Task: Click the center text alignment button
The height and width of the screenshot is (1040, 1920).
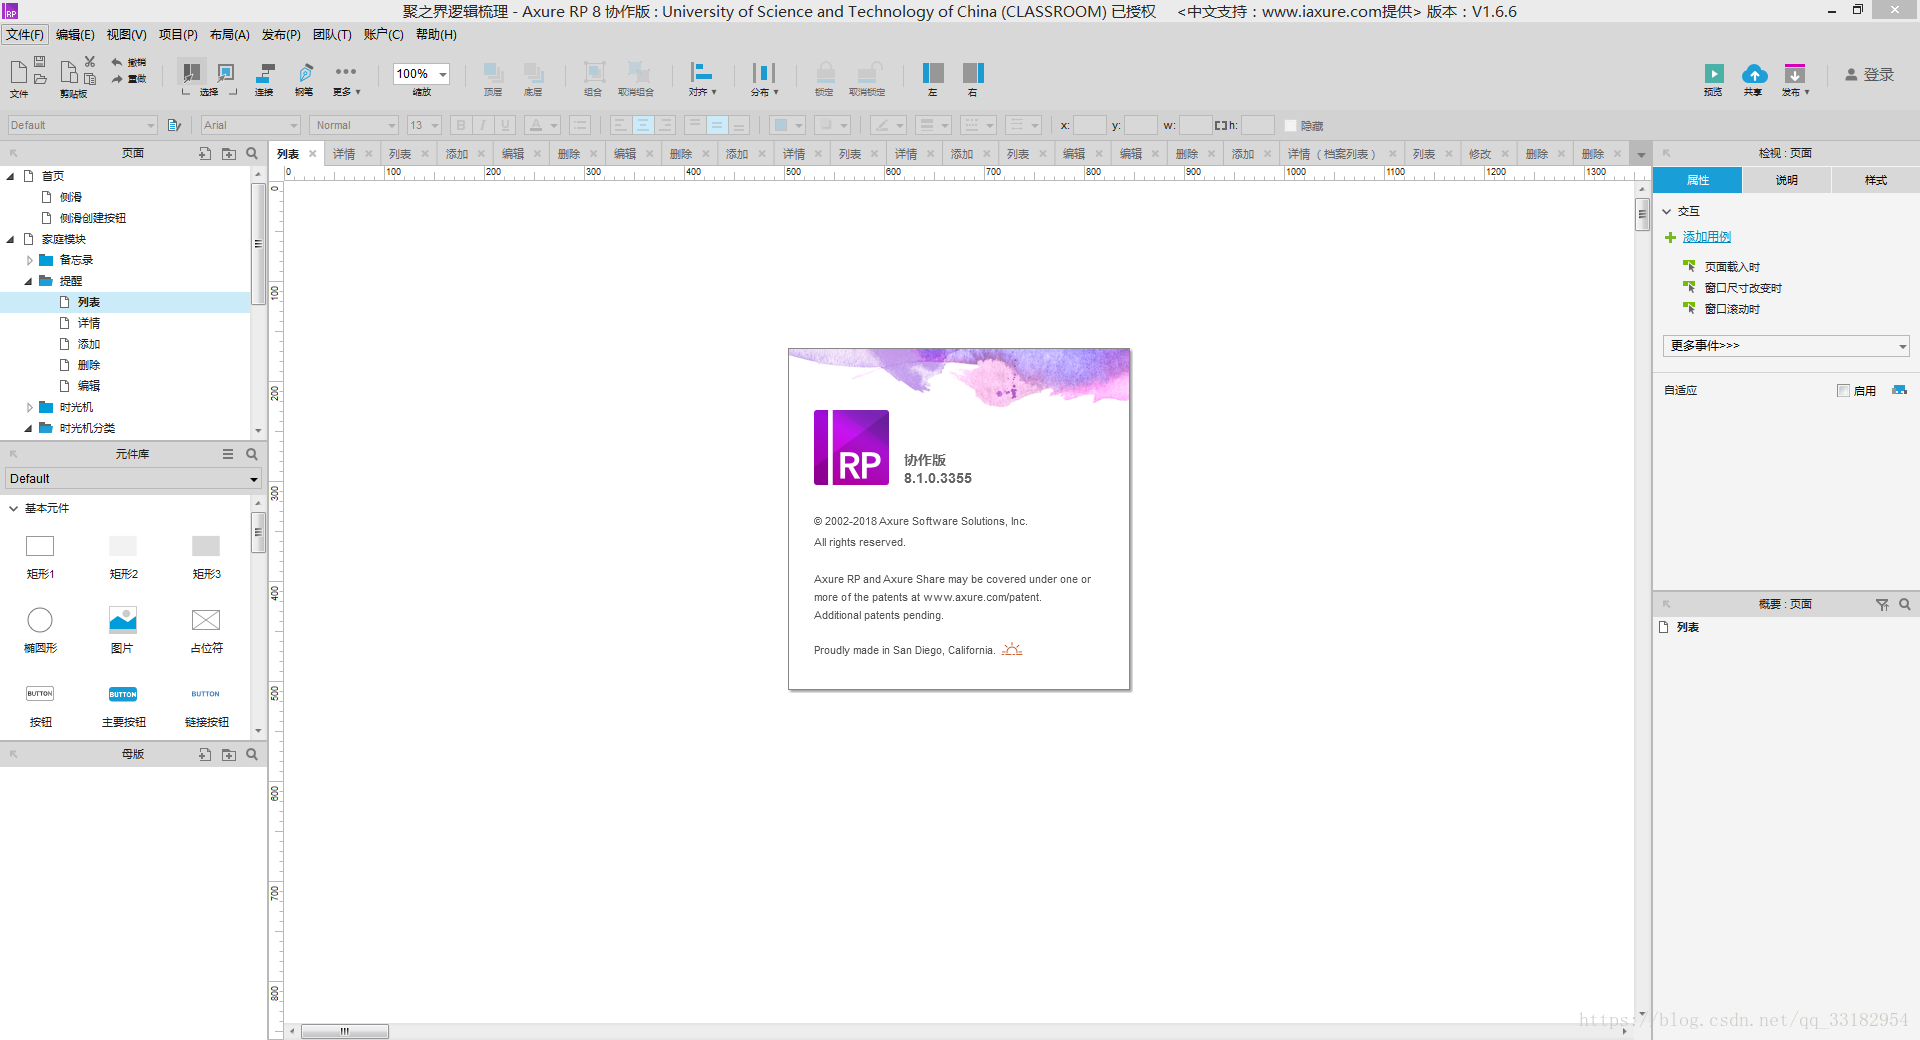Action: [642, 125]
